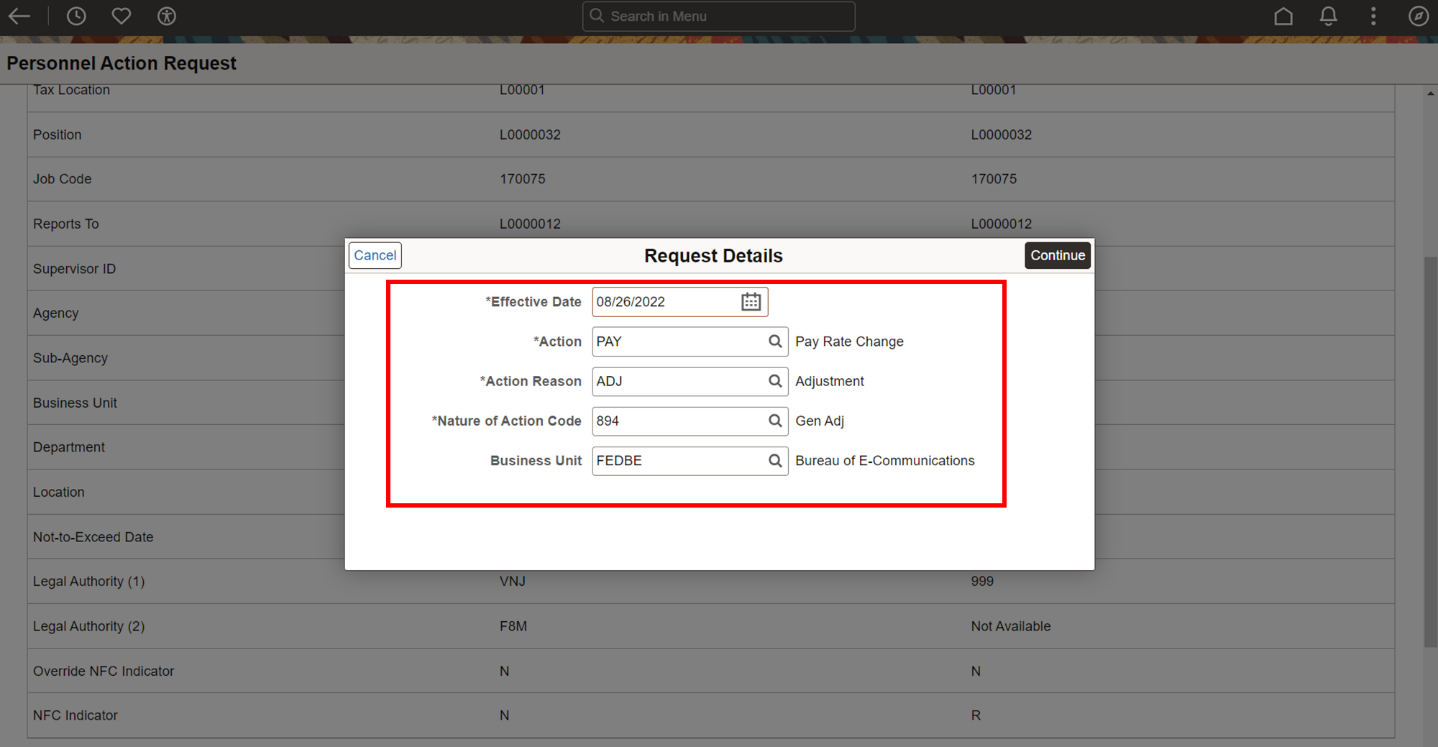Open the NavBar compass icon

[x=1419, y=16]
